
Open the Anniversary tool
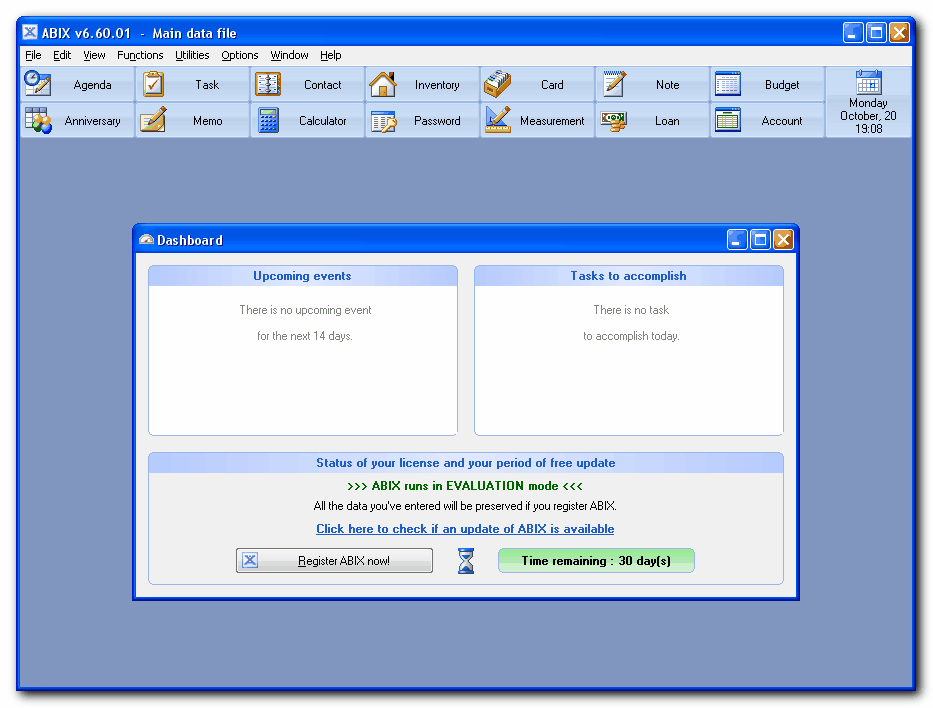pos(76,120)
